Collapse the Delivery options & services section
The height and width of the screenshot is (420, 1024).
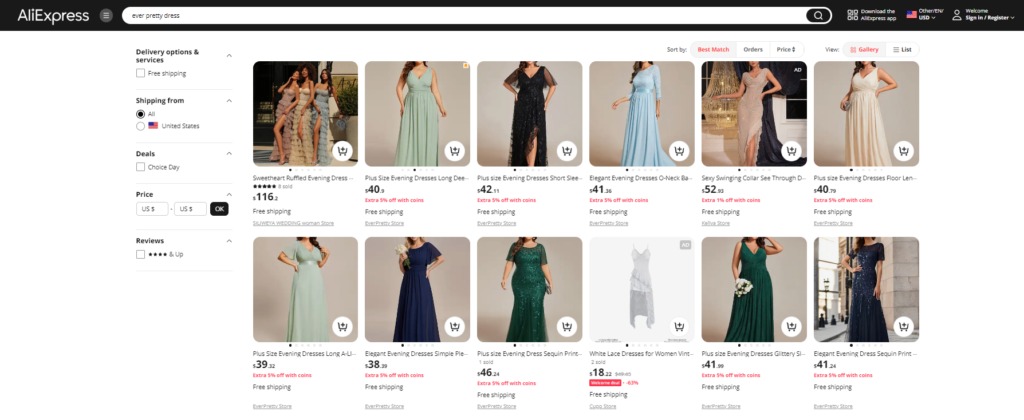[229, 56]
